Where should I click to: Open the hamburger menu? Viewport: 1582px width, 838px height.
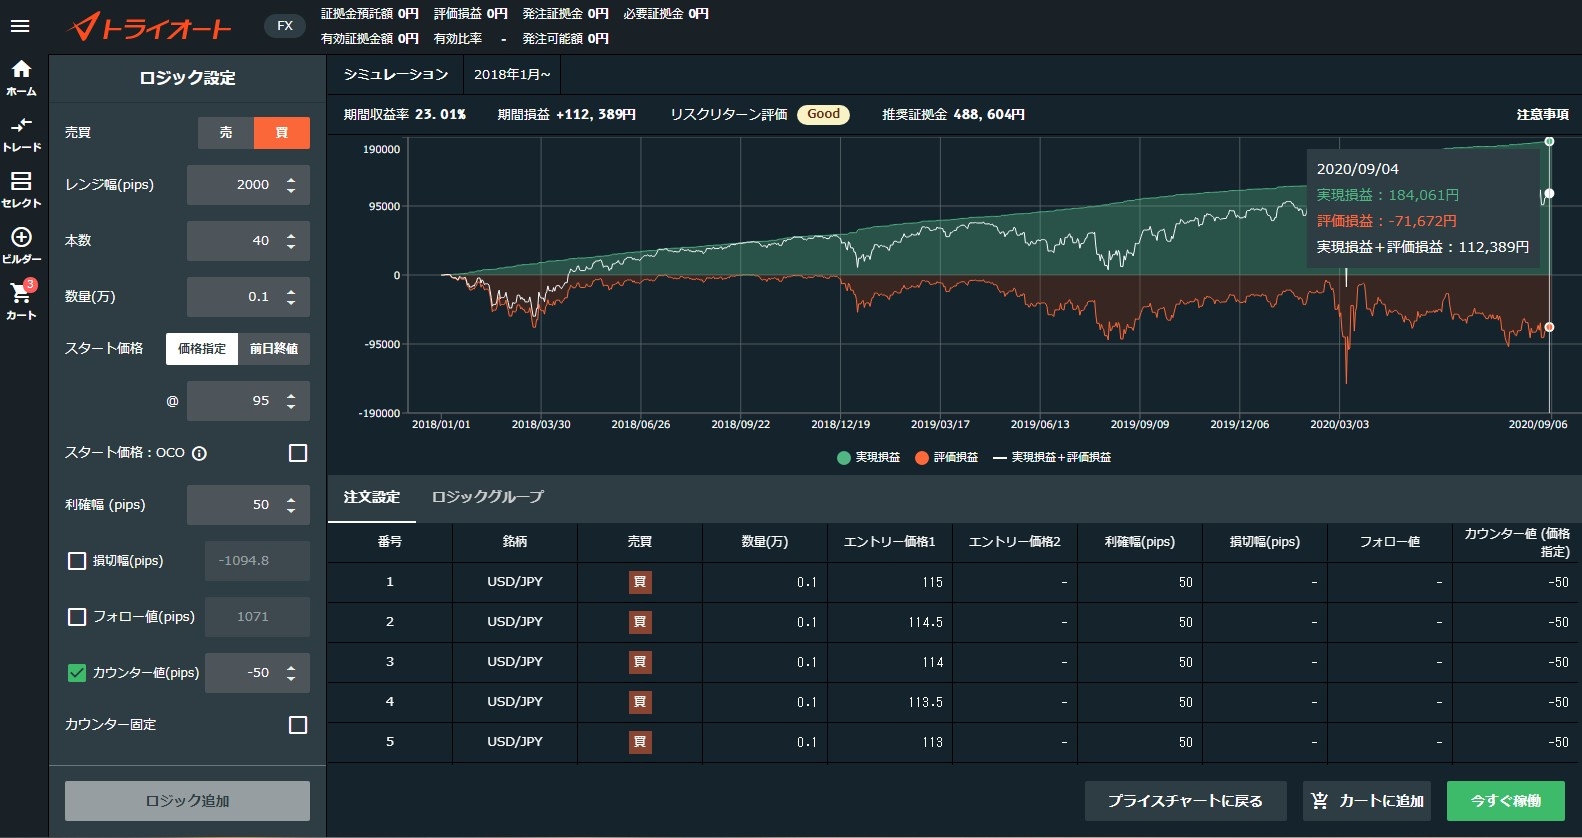[x=20, y=26]
